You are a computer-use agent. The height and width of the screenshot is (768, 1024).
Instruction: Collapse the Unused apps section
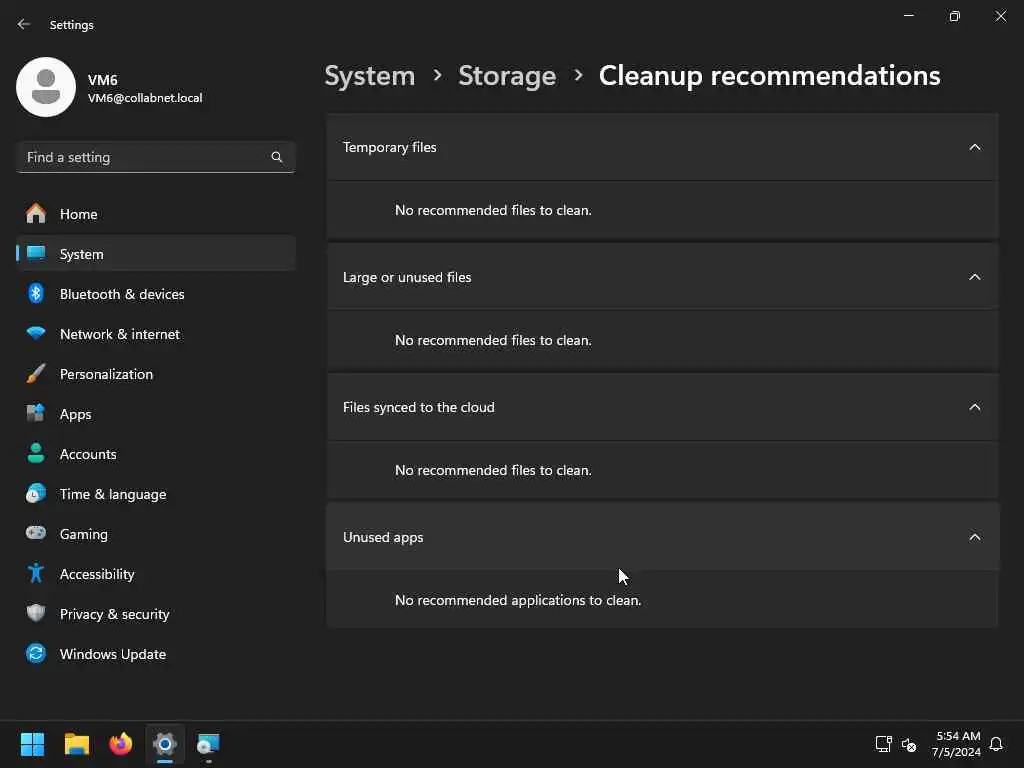[x=975, y=537]
